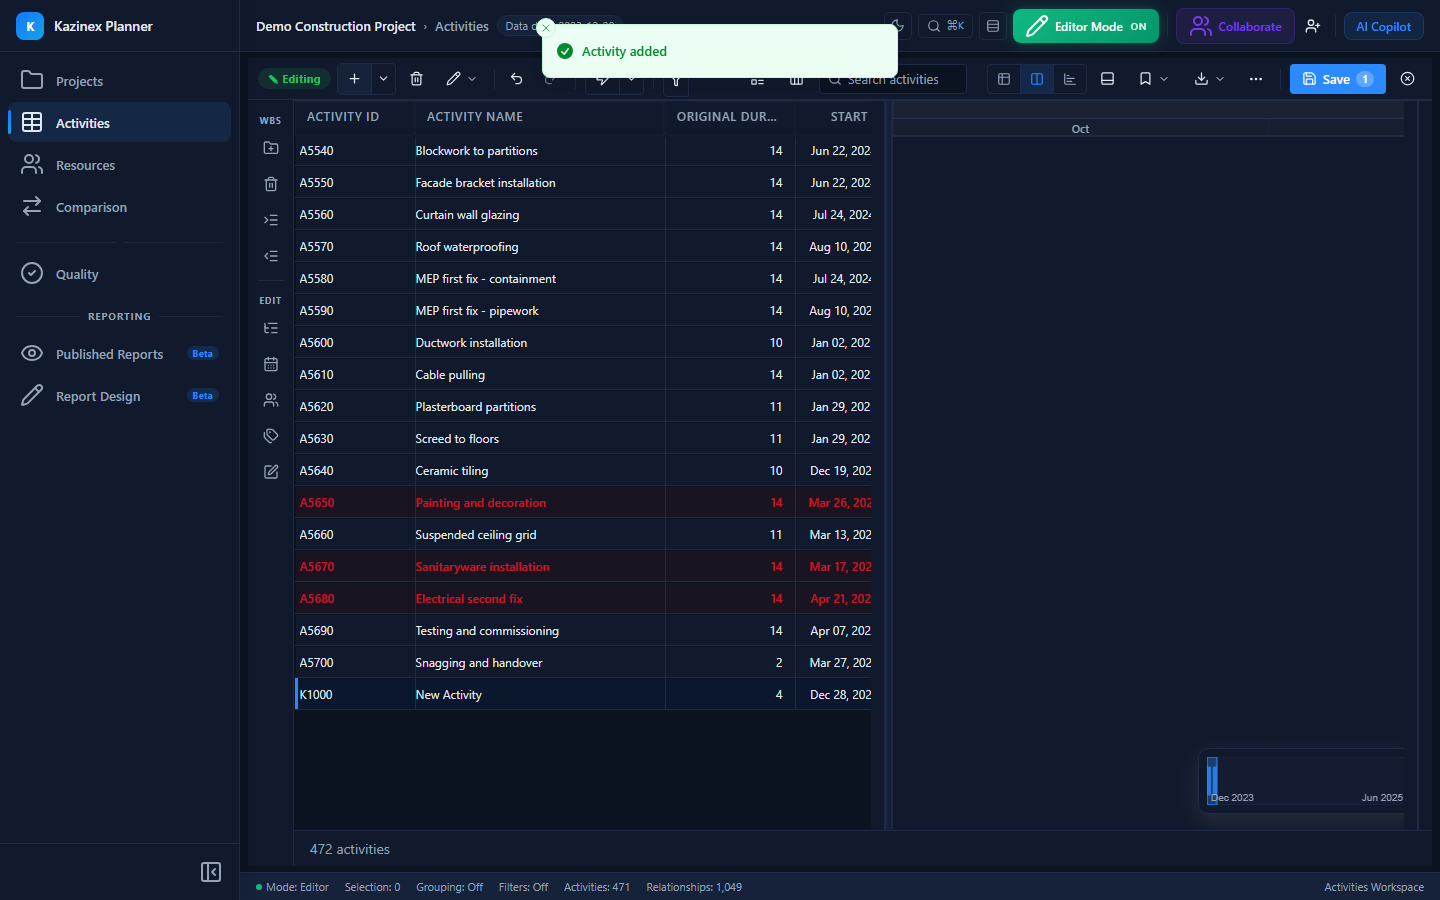Open the relationships tree edit tool

271,328
